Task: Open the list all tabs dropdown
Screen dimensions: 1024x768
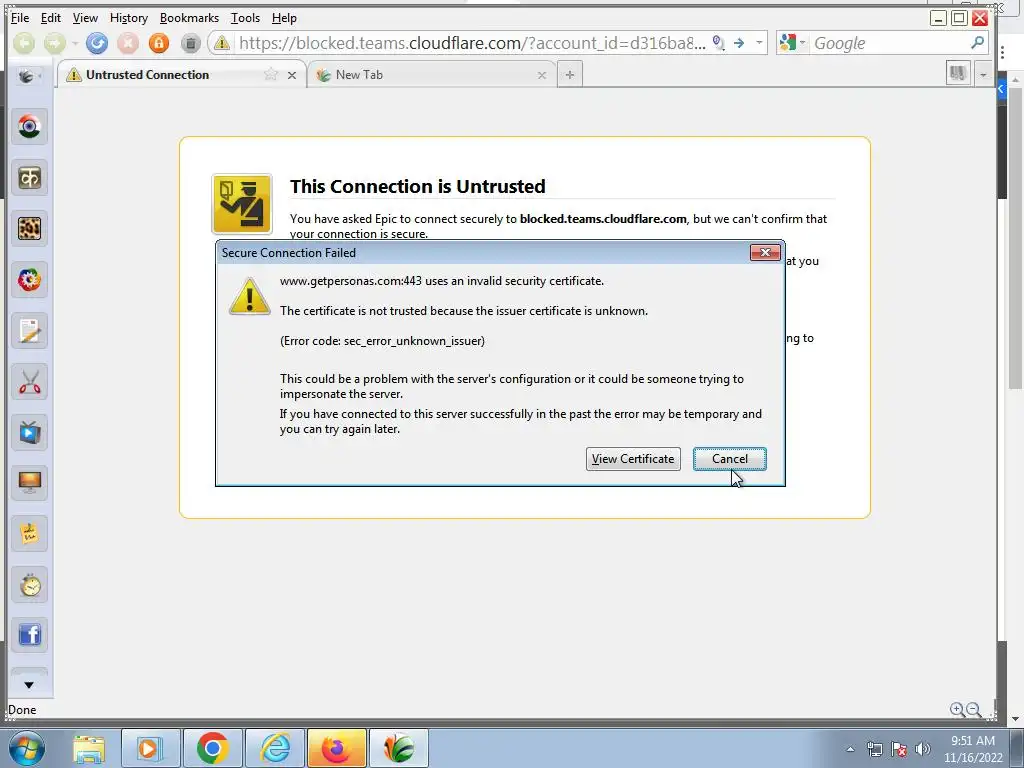Action: [983, 75]
